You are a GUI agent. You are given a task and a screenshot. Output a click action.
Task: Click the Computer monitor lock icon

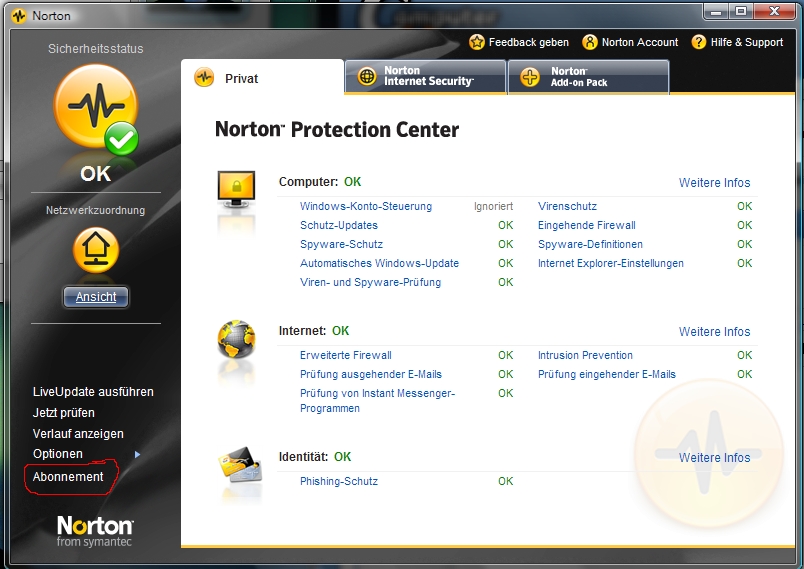click(x=236, y=189)
